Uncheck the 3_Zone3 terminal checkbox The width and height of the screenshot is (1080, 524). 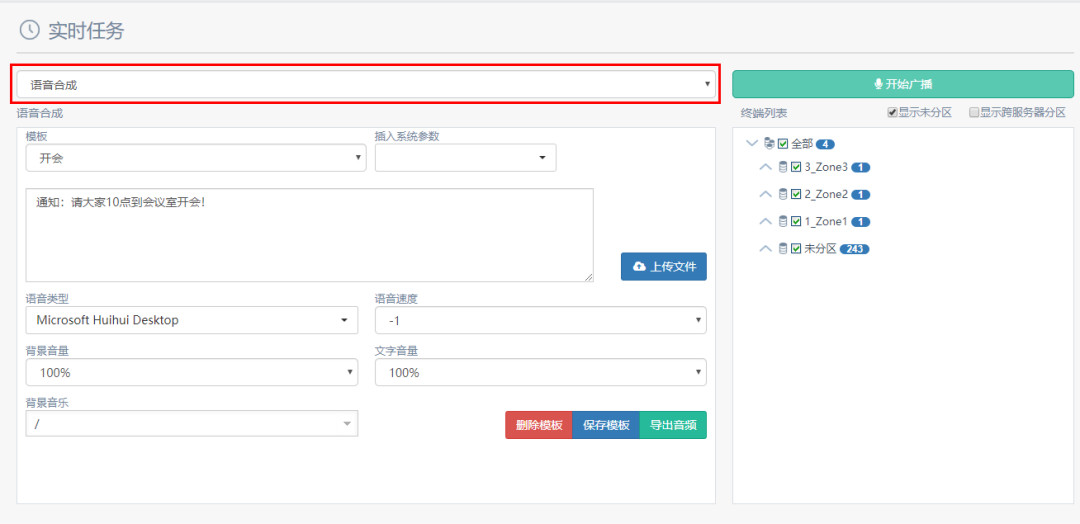click(796, 168)
